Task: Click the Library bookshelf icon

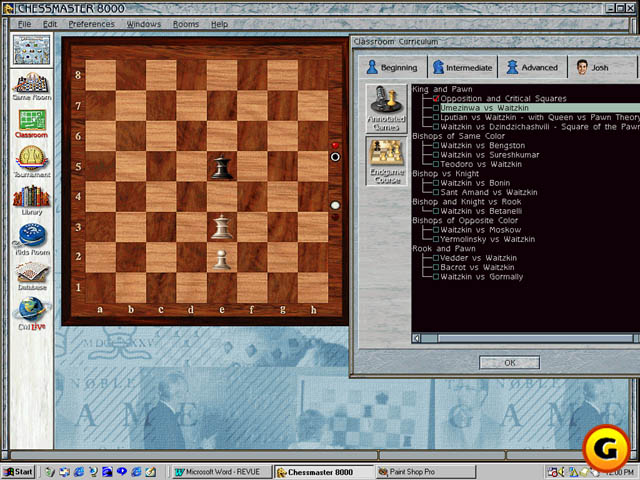Action: 32,196
